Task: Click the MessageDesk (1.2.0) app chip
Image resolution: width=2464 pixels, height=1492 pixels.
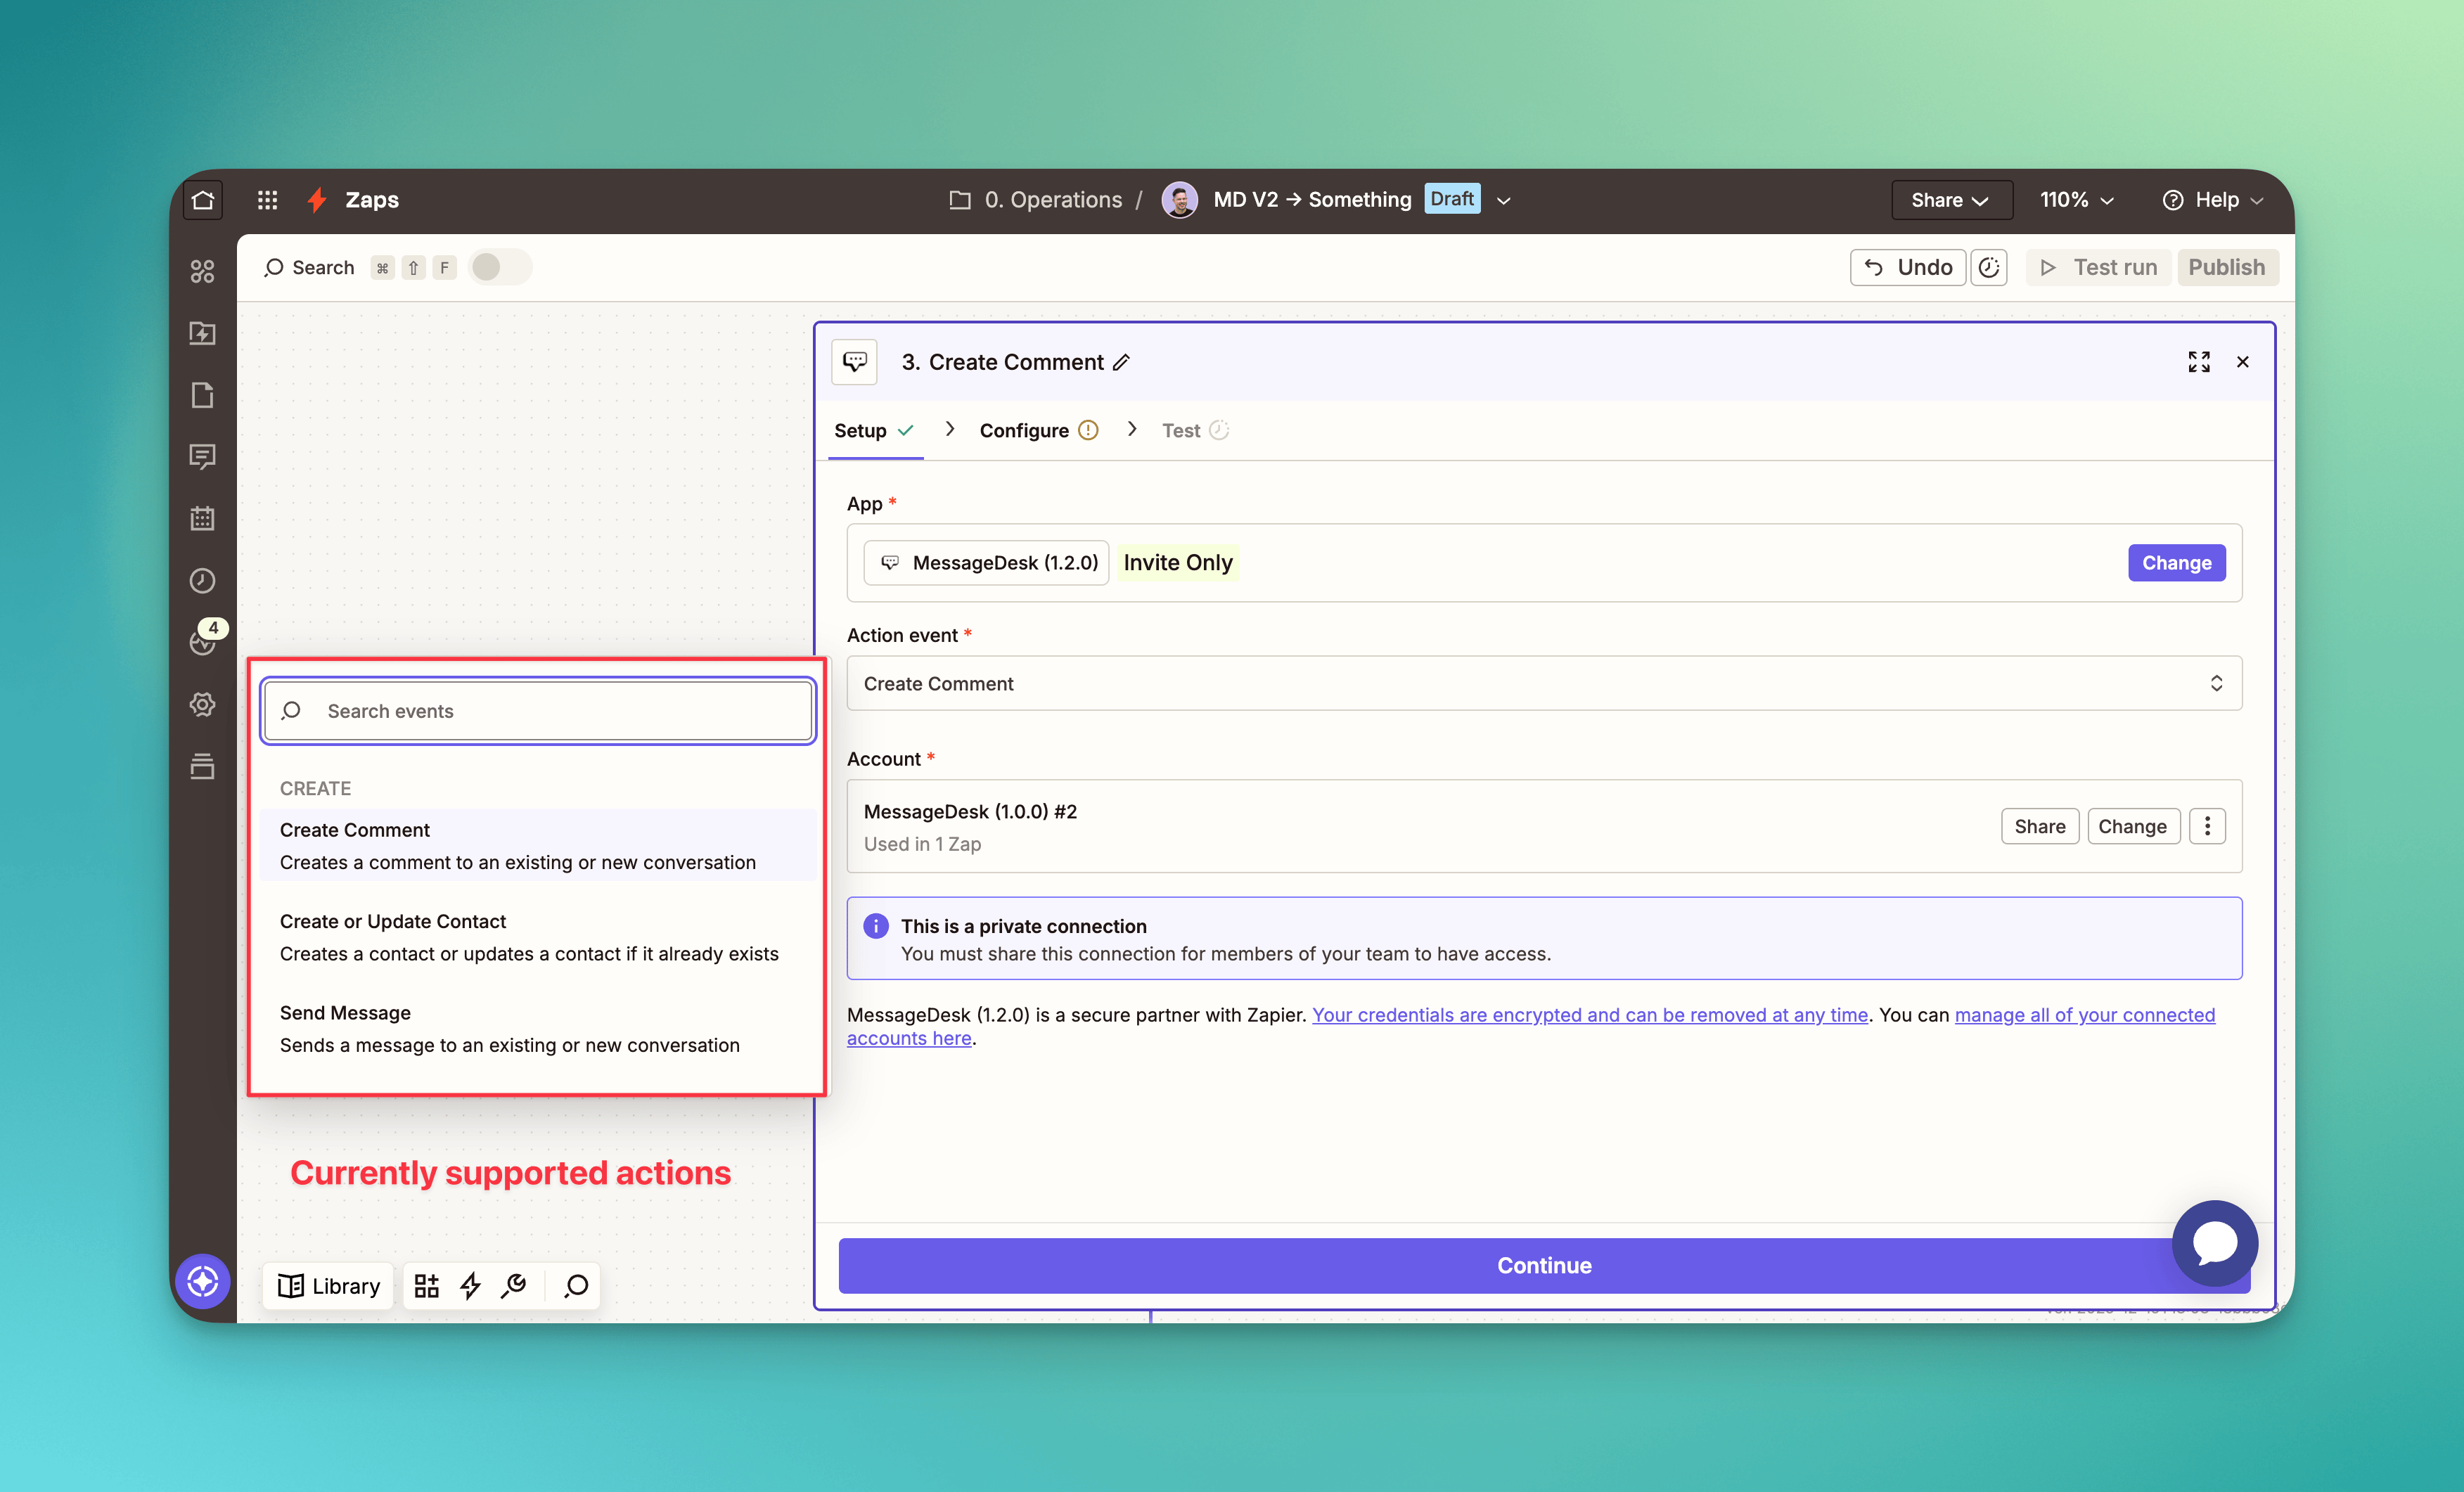Action: tap(987, 563)
